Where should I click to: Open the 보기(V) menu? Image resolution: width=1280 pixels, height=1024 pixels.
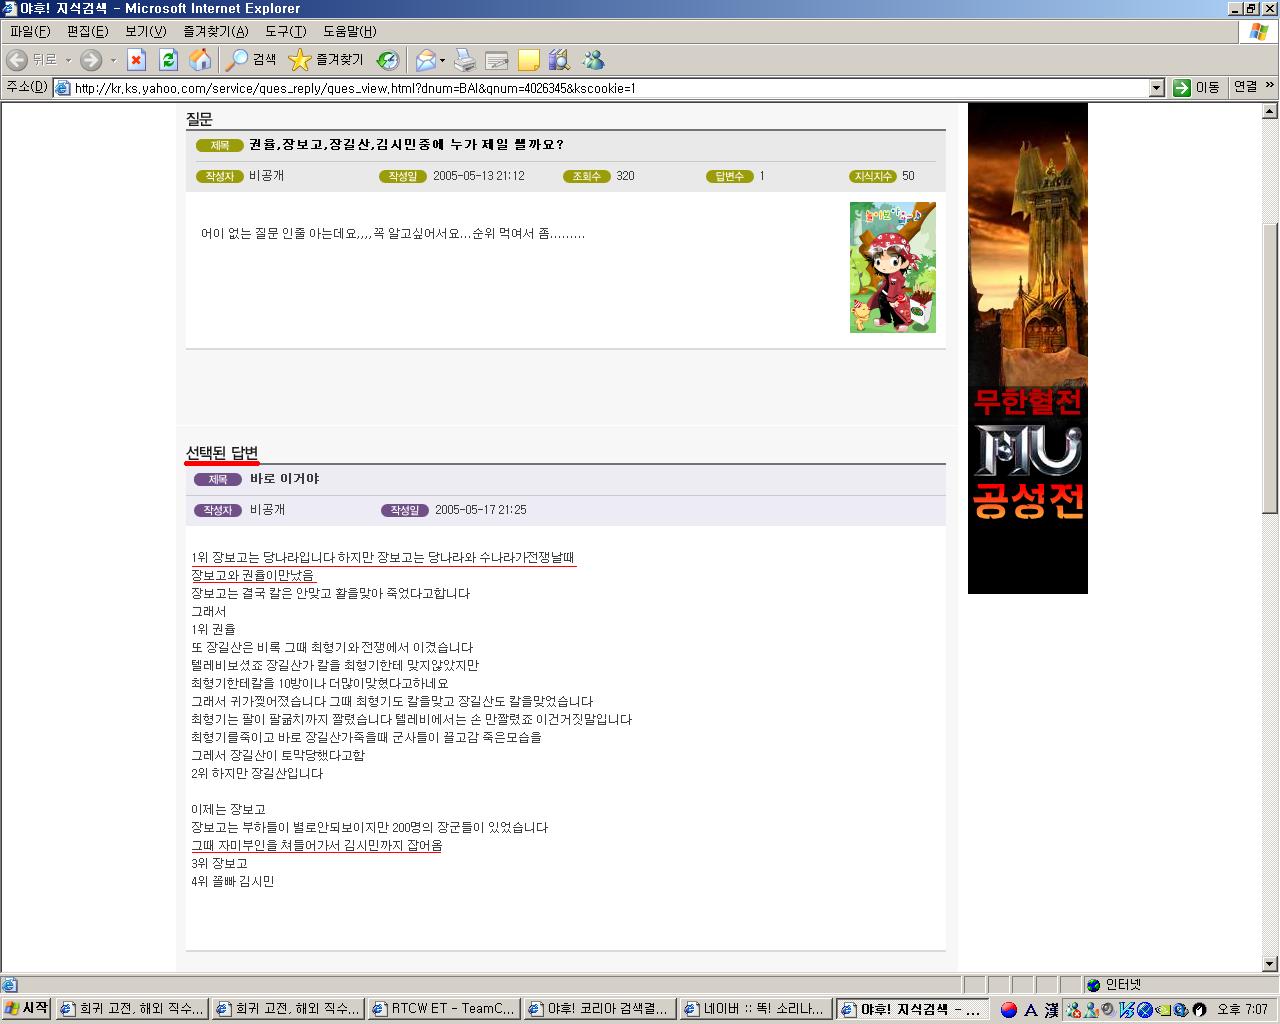point(145,31)
